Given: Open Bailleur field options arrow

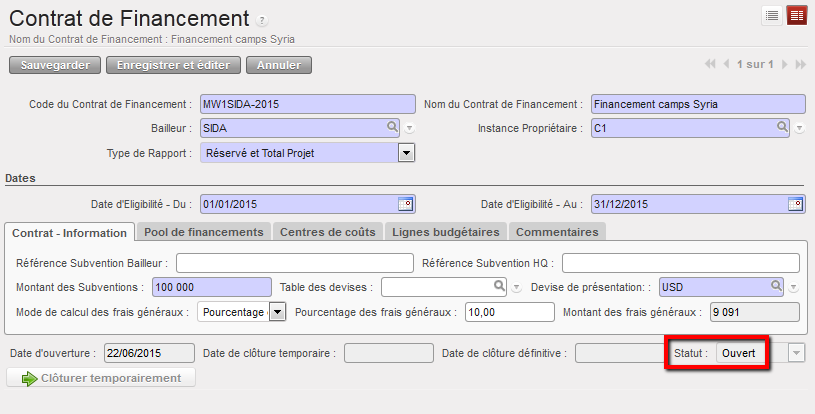Looking at the screenshot, I should tap(409, 129).
